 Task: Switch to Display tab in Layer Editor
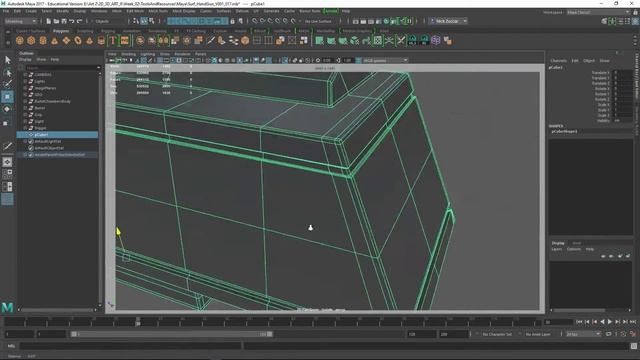click(x=558, y=243)
